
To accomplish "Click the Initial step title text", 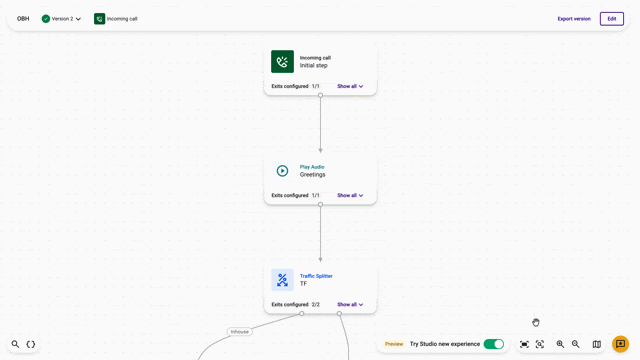I will coord(313,65).
